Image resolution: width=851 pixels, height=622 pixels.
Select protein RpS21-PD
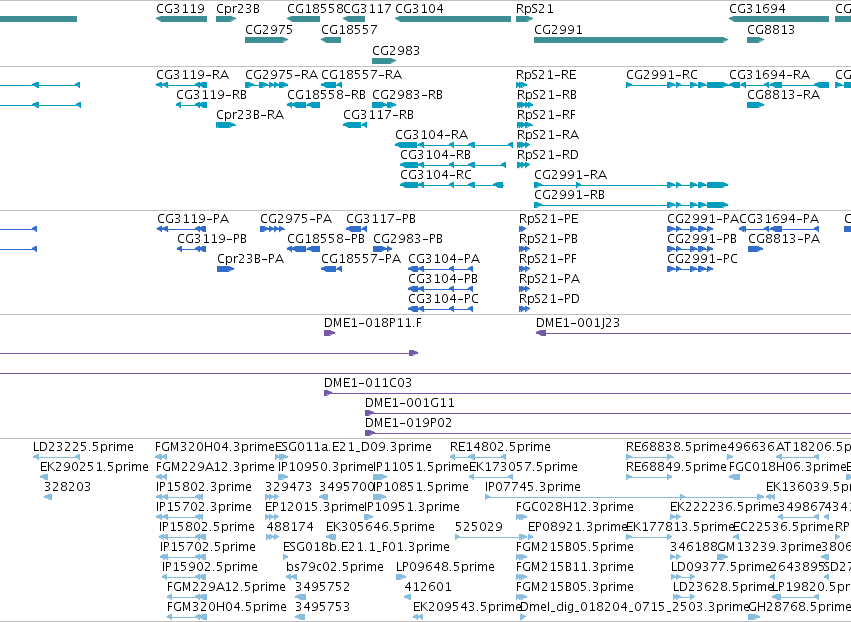(524, 309)
